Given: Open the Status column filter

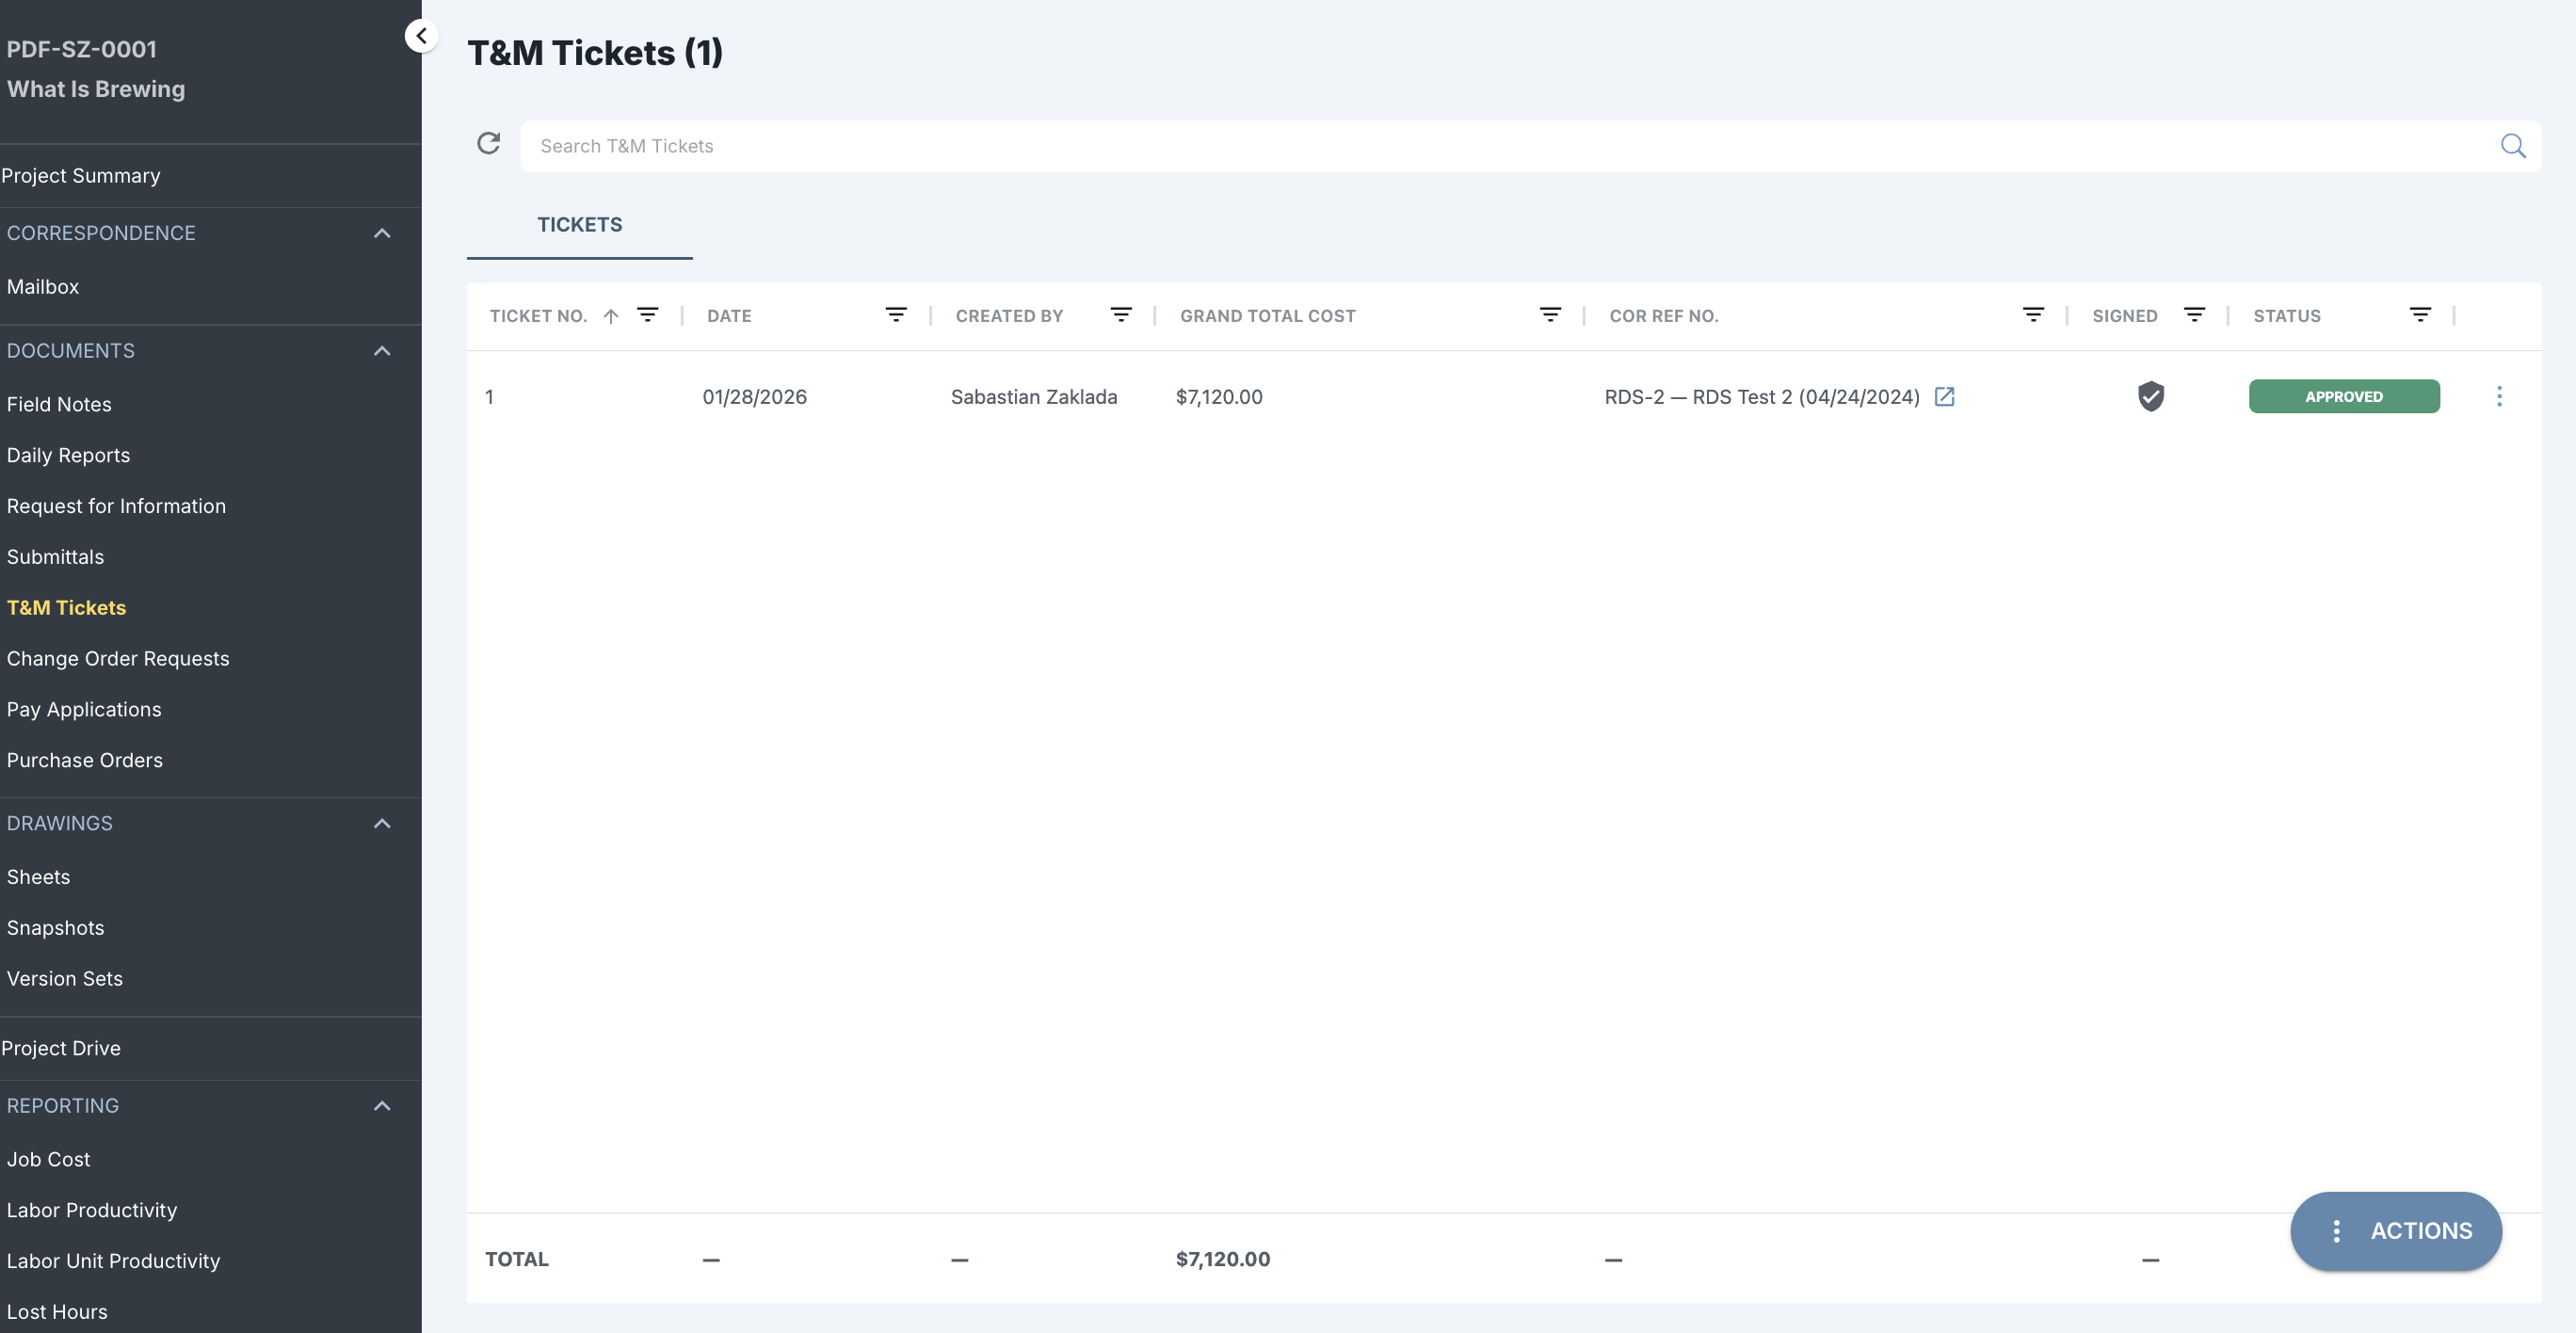Looking at the screenshot, I should click(x=2420, y=315).
